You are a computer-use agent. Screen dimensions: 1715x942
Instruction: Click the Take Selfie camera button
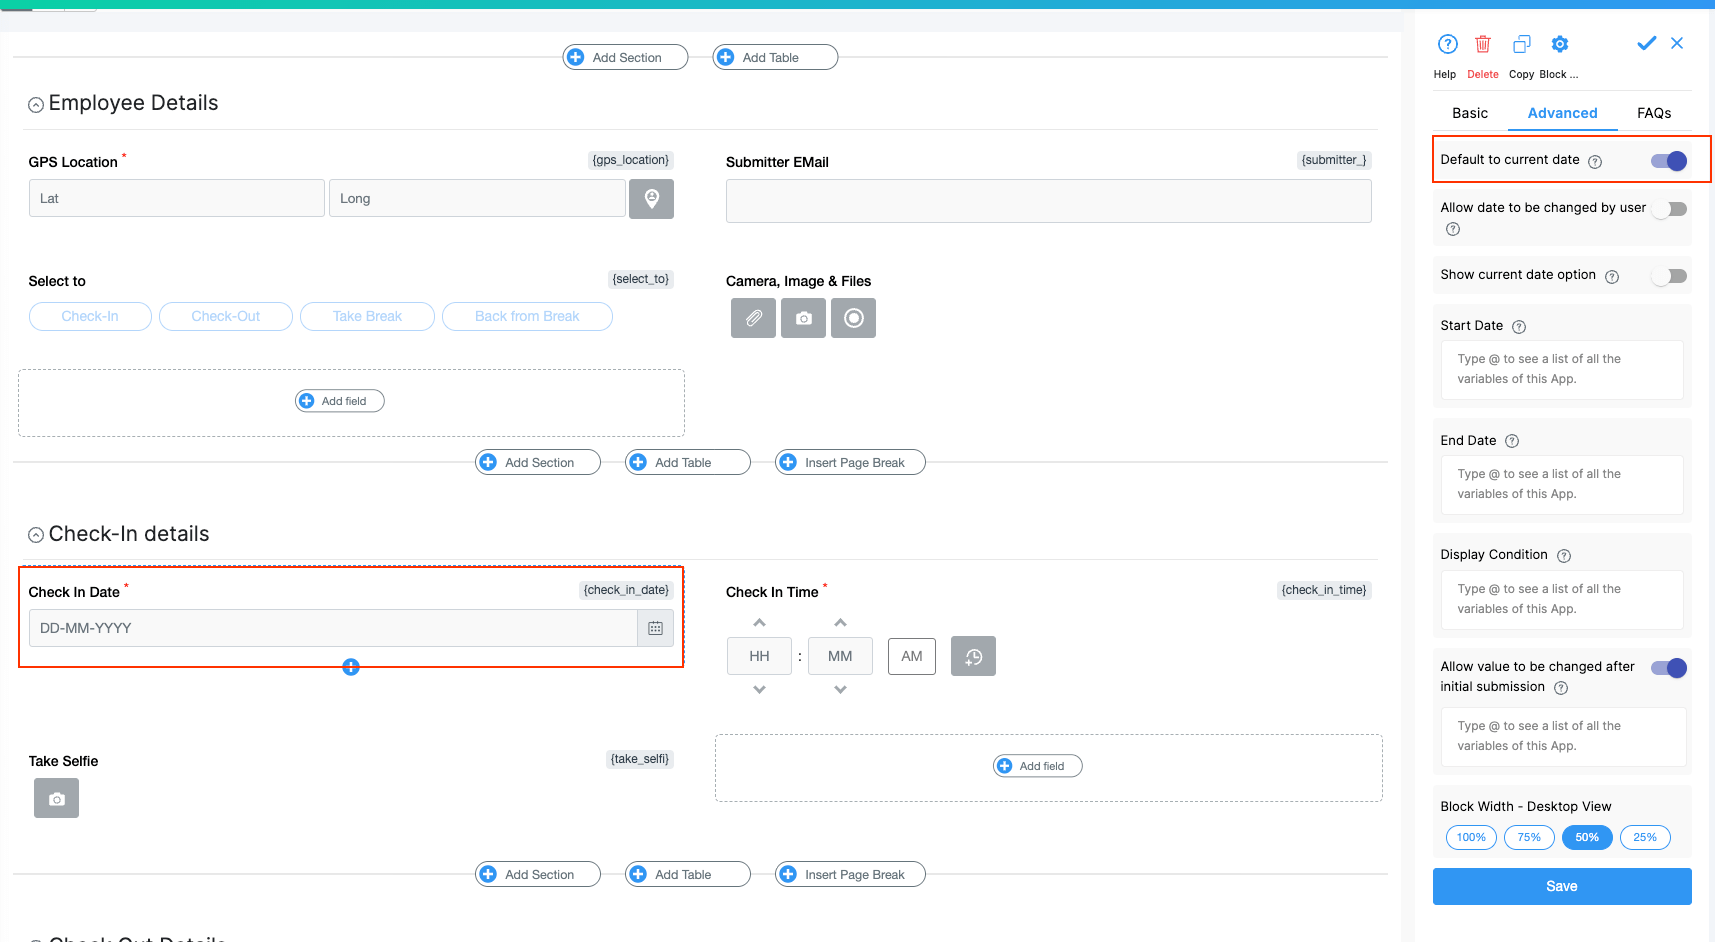[56, 798]
